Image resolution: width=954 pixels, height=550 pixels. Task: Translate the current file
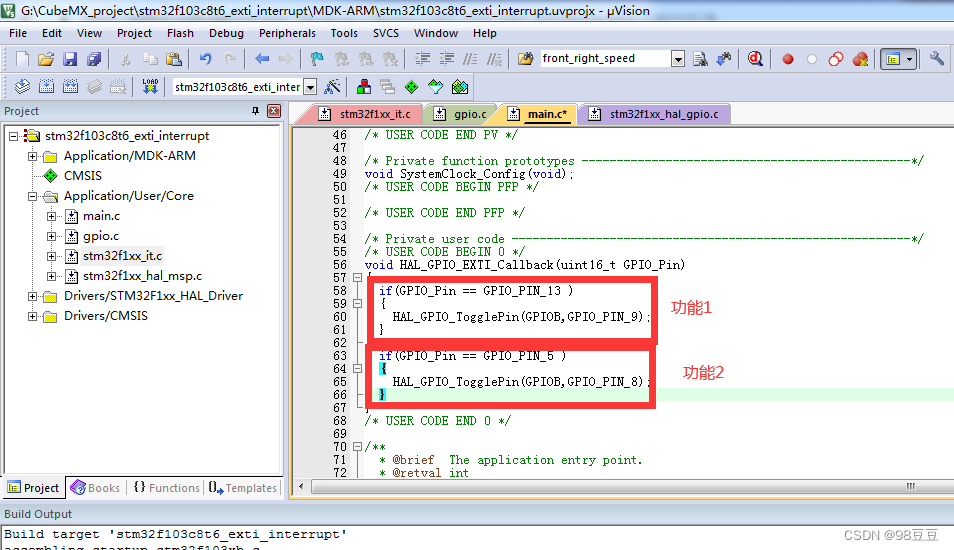point(22,87)
